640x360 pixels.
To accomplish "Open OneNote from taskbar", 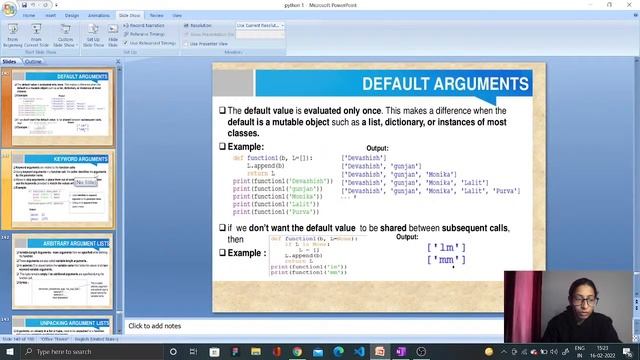I will click(x=400, y=351).
